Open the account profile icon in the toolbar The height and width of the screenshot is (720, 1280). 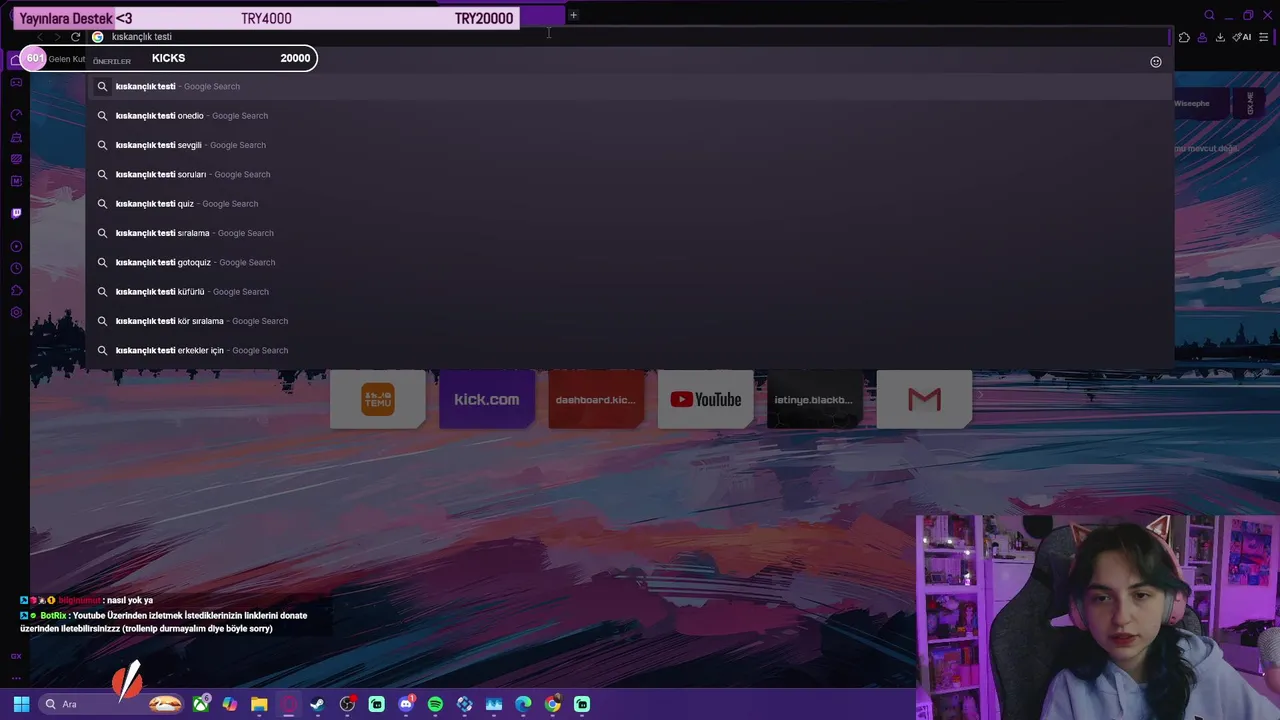[x=1202, y=37]
